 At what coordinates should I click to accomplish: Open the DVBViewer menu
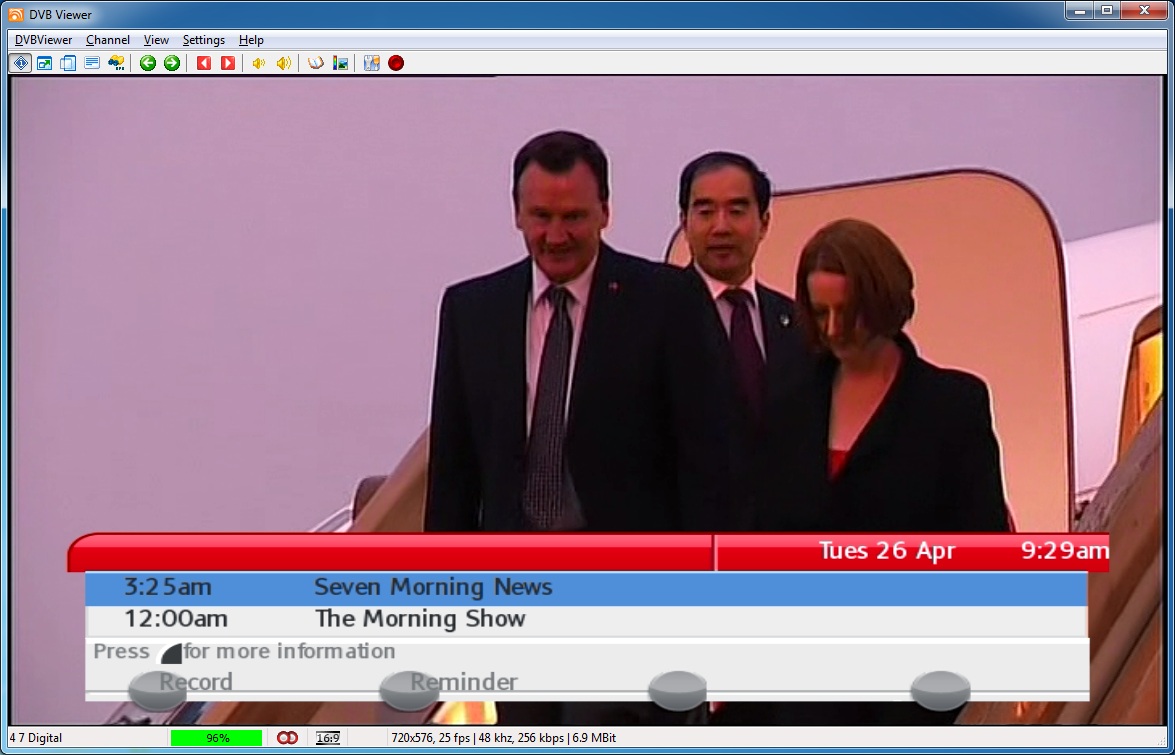tap(43, 40)
